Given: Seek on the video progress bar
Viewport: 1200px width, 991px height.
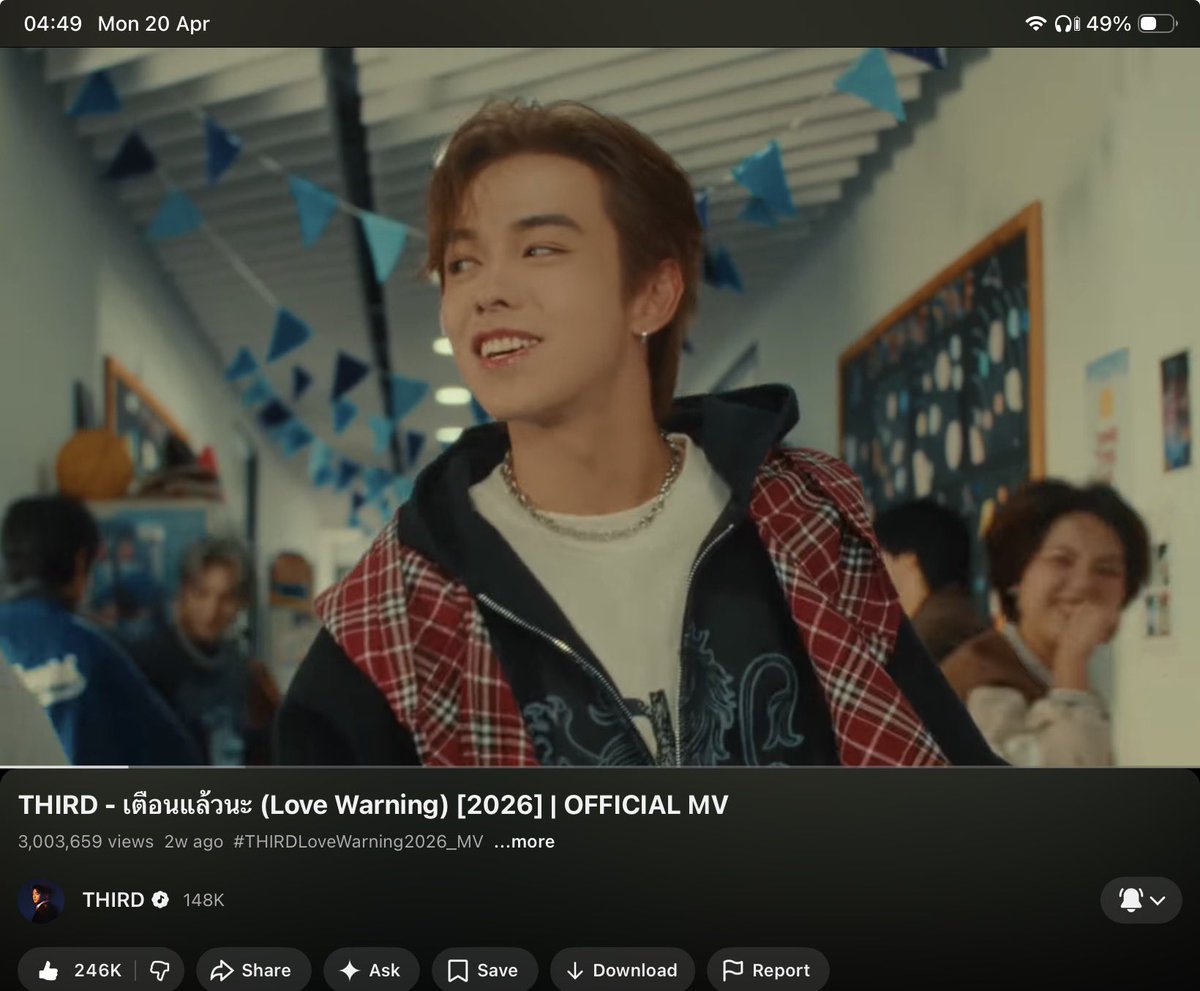Looking at the screenshot, I should pos(600,767).
